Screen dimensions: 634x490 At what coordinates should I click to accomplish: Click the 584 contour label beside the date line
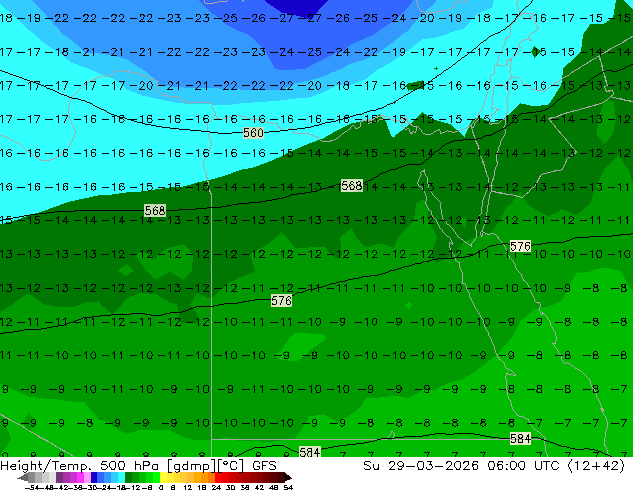pyautogui.click(x=310, y=452)
